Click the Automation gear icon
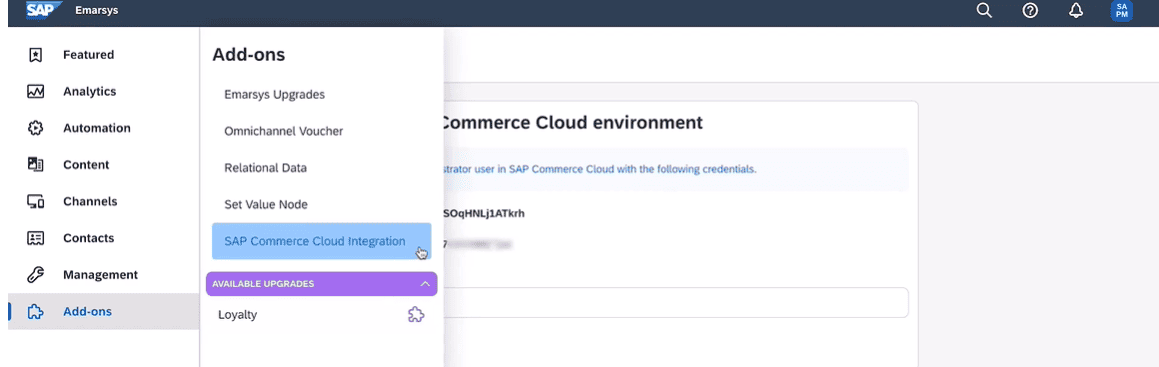Viewport: 1159px width, 367px height. click(x=35, y=128)
